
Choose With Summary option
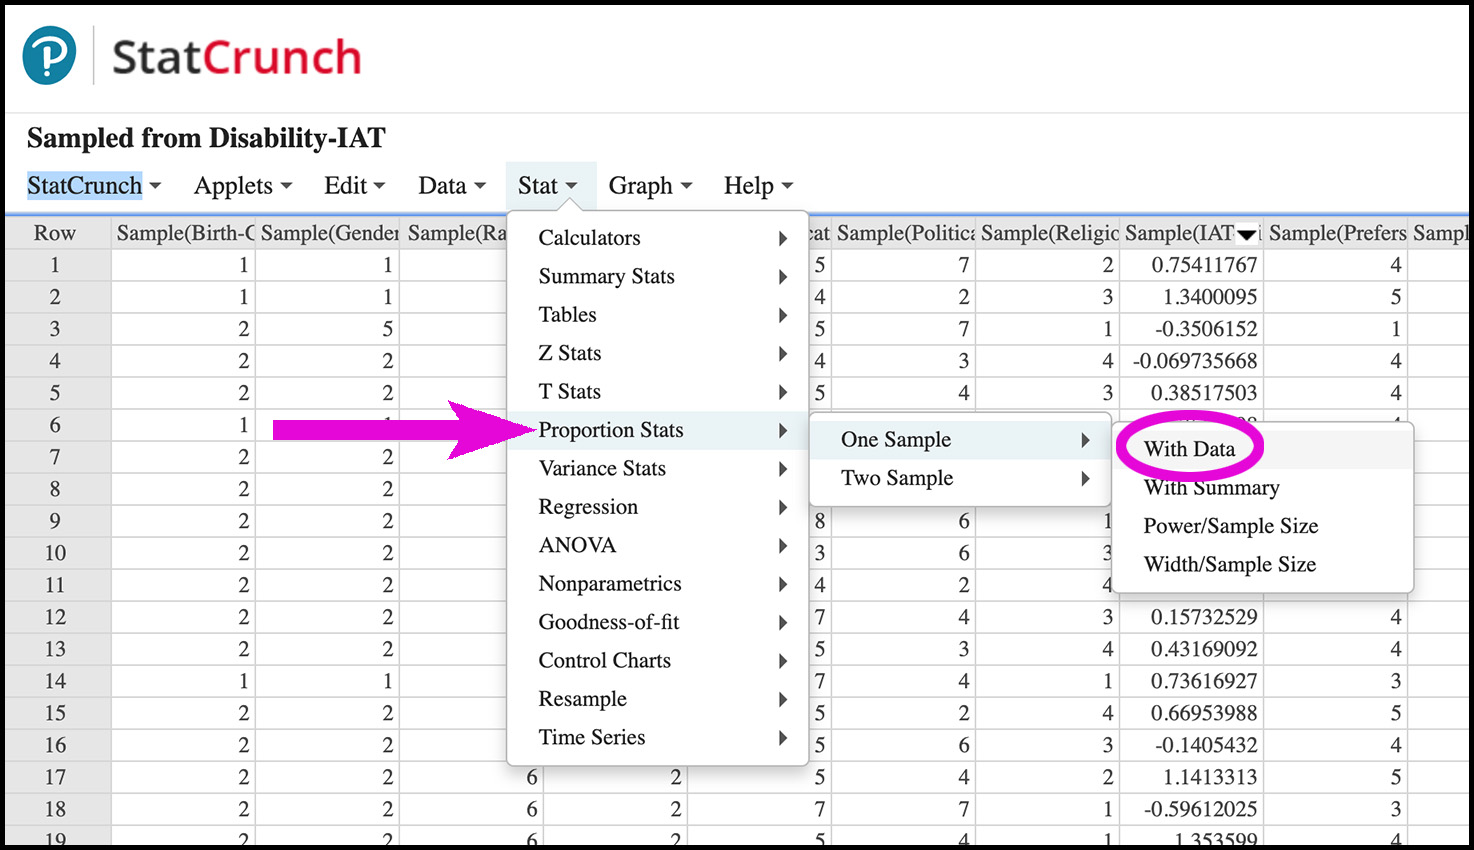[1263, 488]
